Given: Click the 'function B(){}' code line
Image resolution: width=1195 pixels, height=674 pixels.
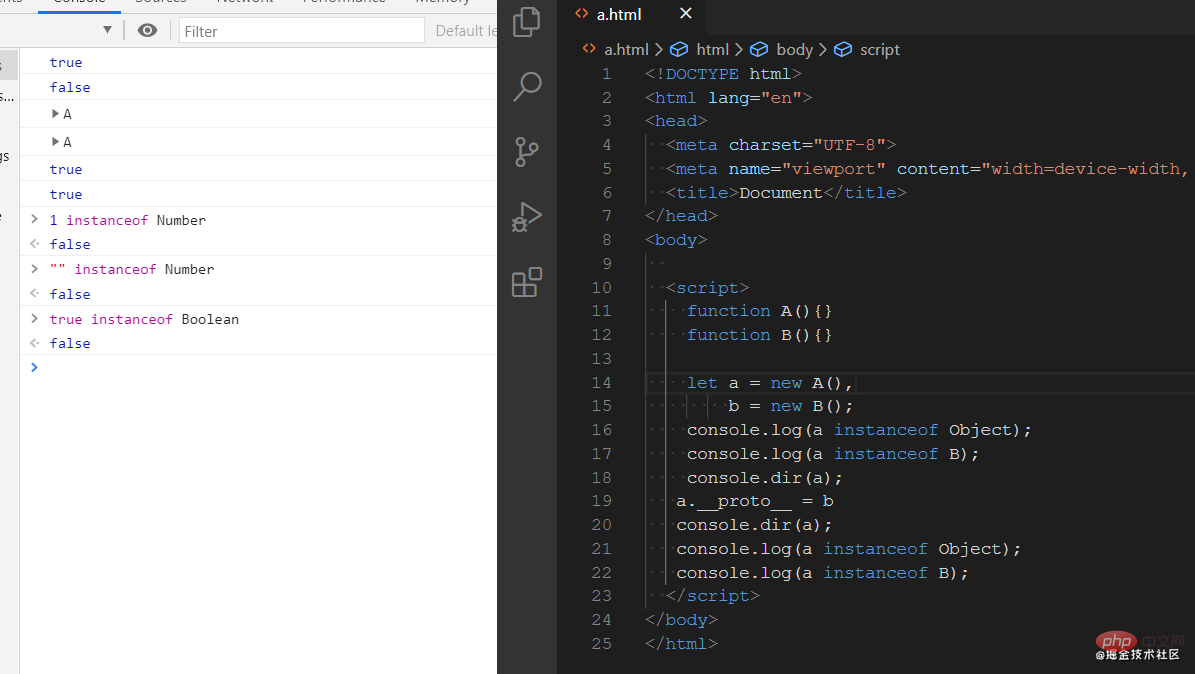Looking at the screenshot, I should [x=759, y=335].
